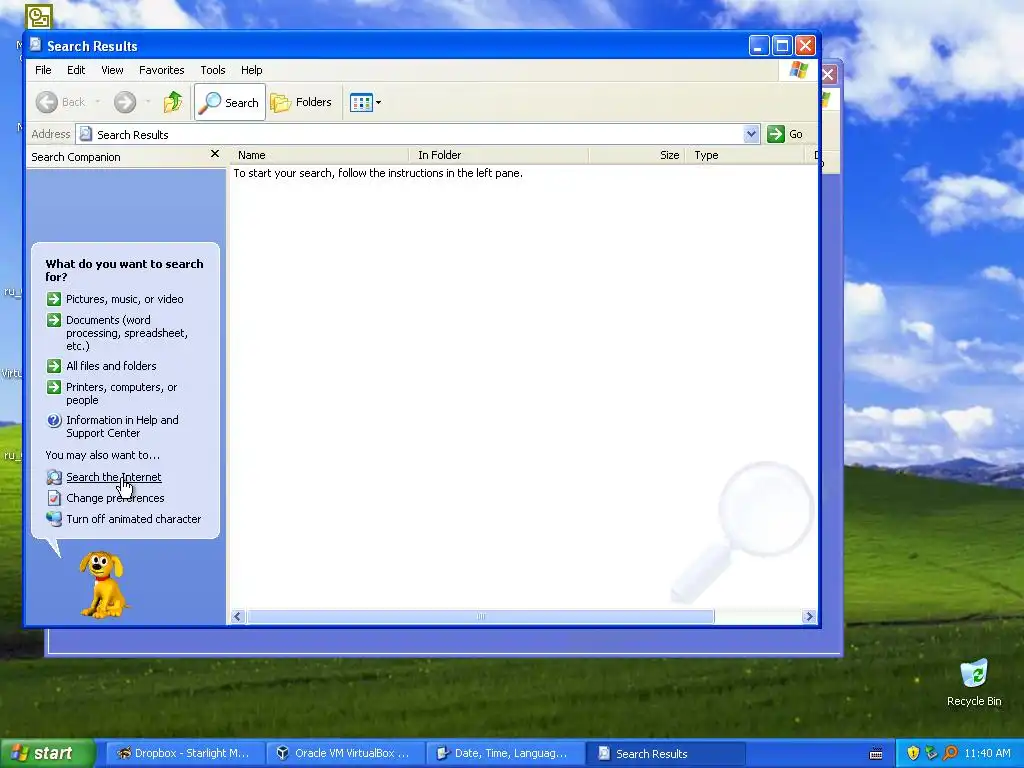1024x768 pixels.
Task: Sort results by Type column header
Action: pyautogui.click(x=744, y=155)
